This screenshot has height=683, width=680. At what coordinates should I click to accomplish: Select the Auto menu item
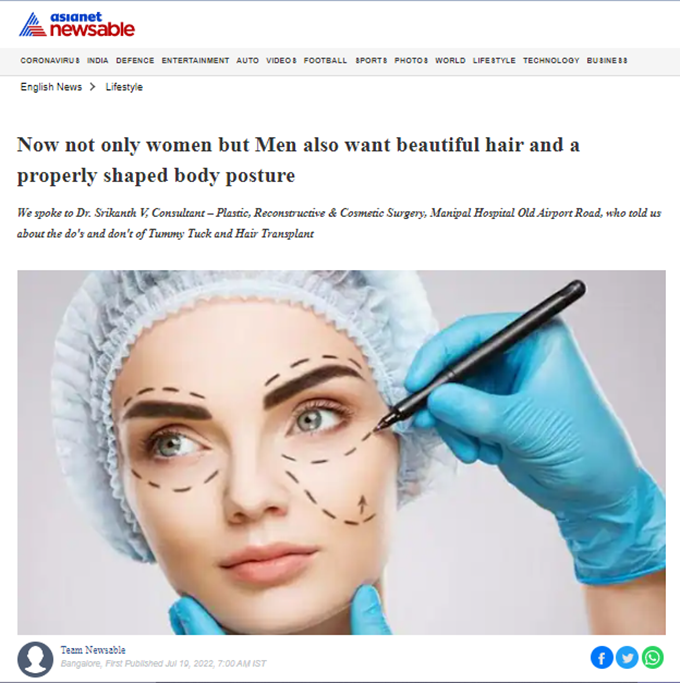(247, 61)
